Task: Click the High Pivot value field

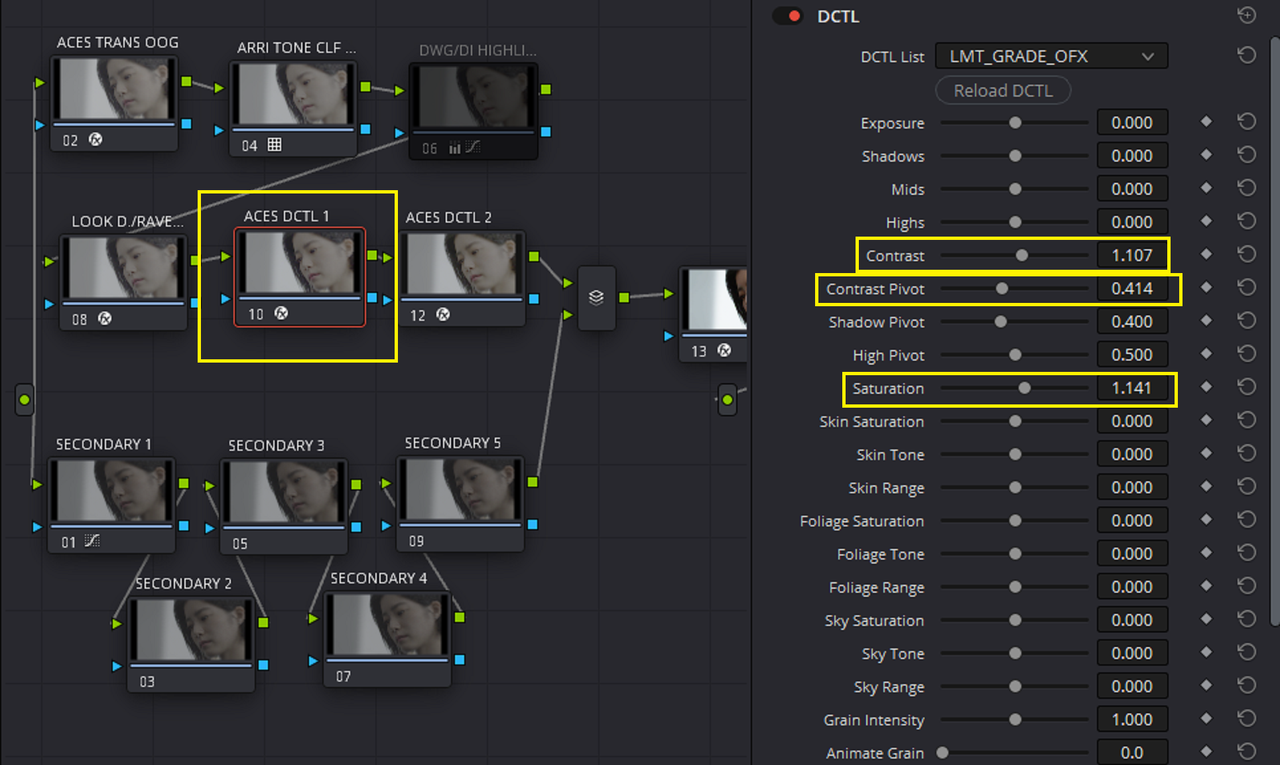Action: (1132, 354)
